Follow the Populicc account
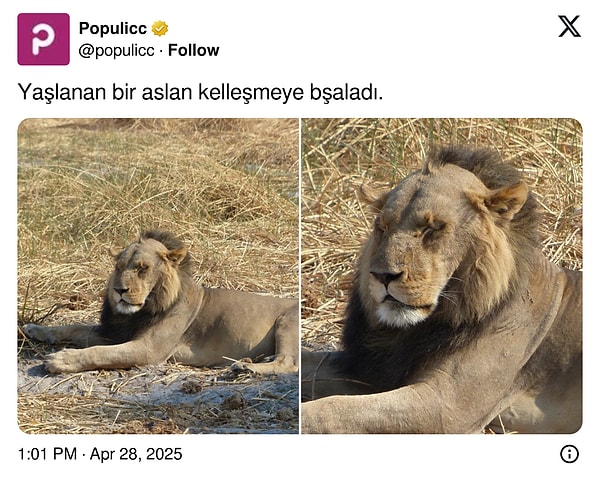Image resolution: width=600 pixels, height=484 pixels. tap(194, 50)
